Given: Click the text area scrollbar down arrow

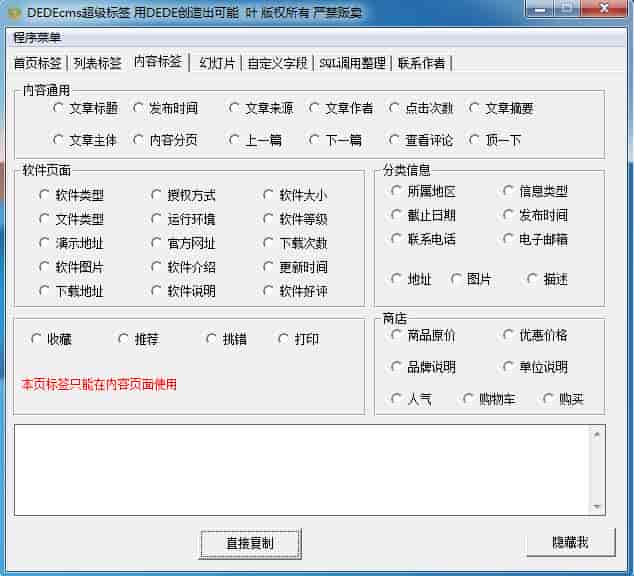Looking at the screenshot, I should coord(597,507).
